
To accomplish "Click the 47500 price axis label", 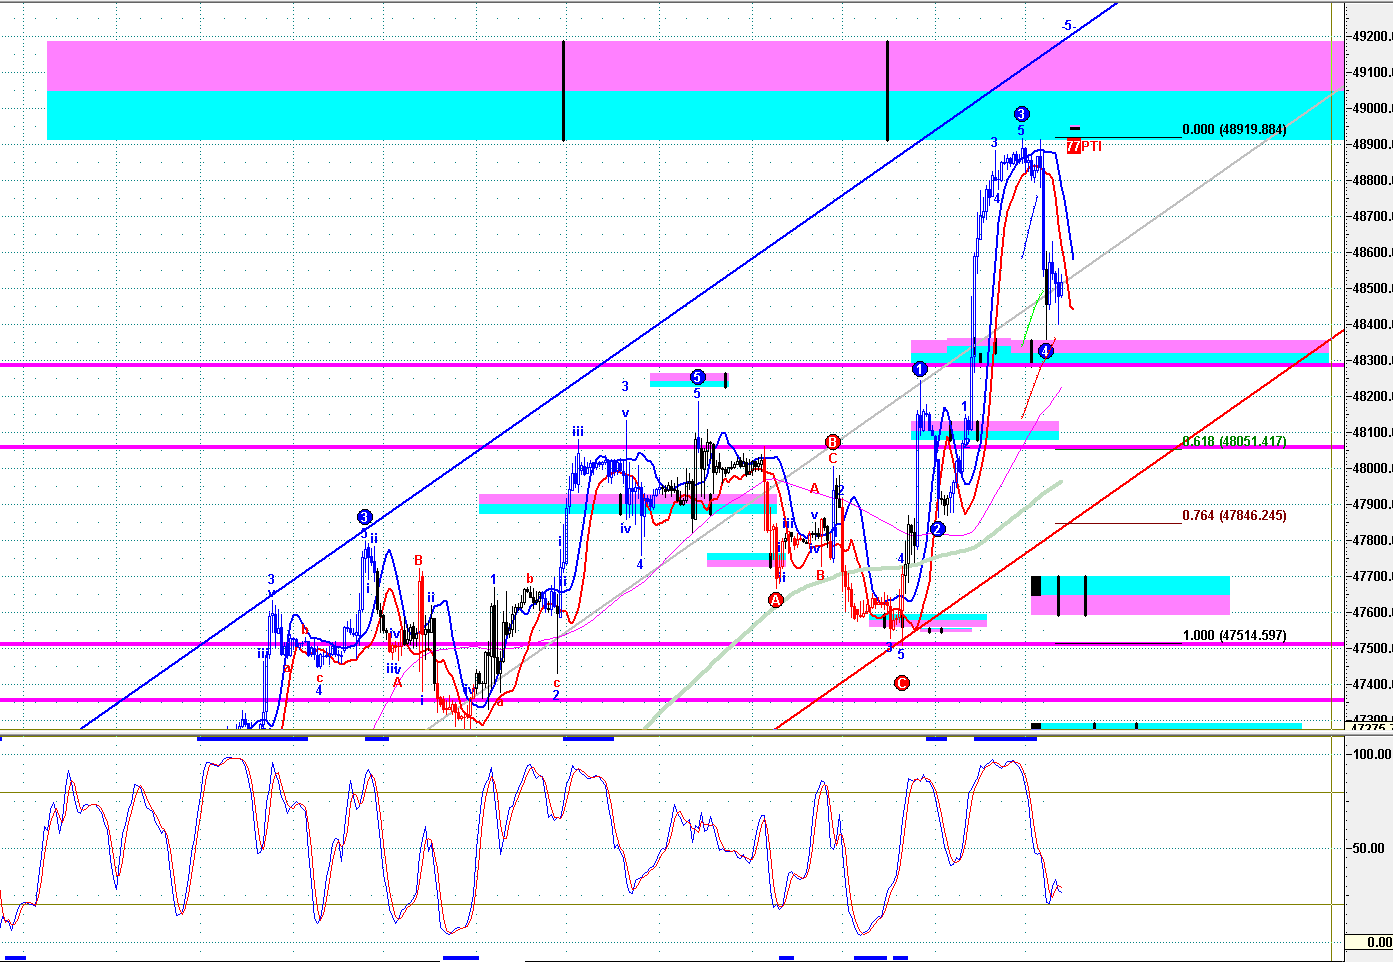I will pyautogui.click(x=1372, y=649).
